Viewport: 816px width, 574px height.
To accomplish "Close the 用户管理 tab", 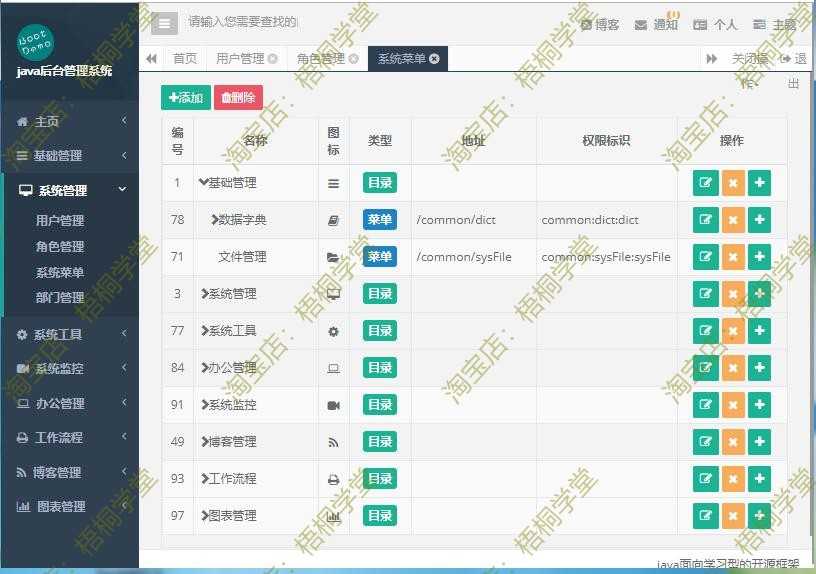I will point(273,59).
